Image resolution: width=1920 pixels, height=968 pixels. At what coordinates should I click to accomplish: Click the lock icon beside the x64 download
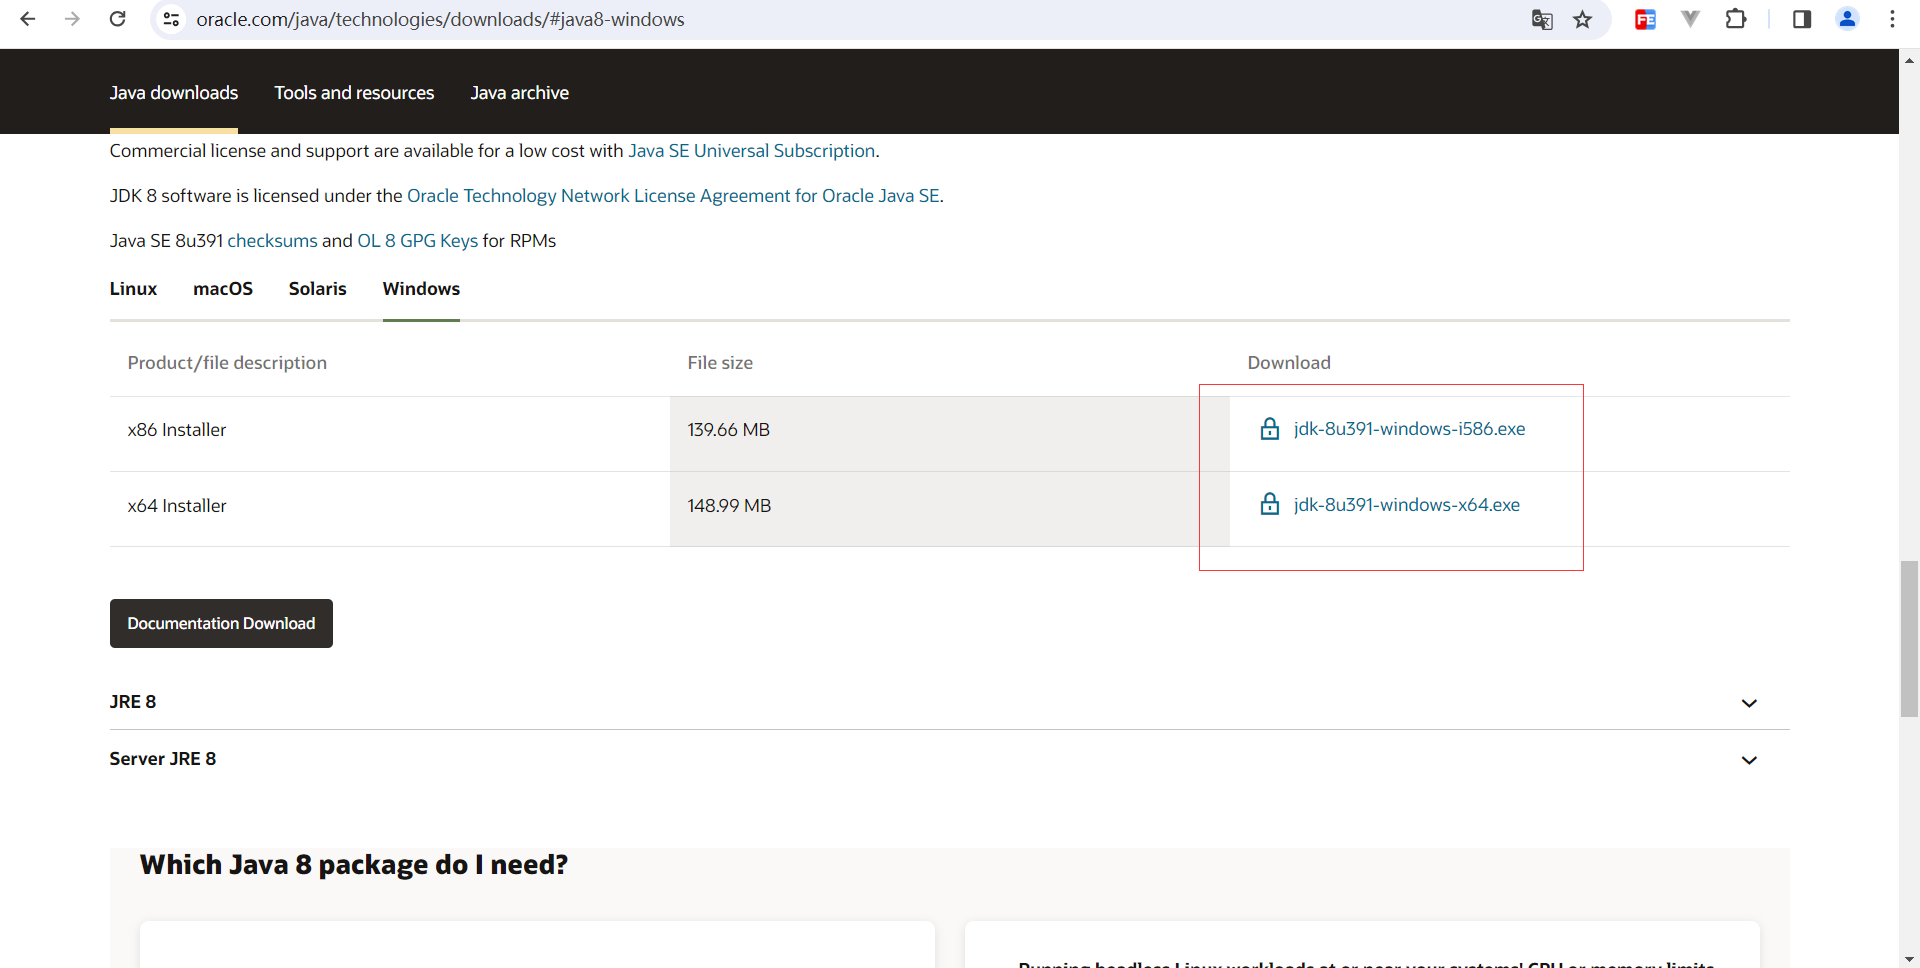click(x=1269, y=505)
